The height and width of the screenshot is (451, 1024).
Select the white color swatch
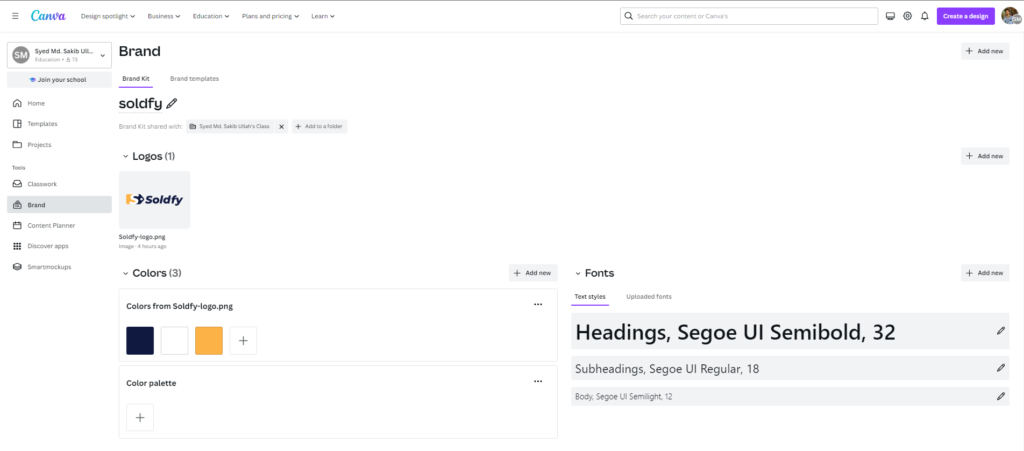[174, 341]
